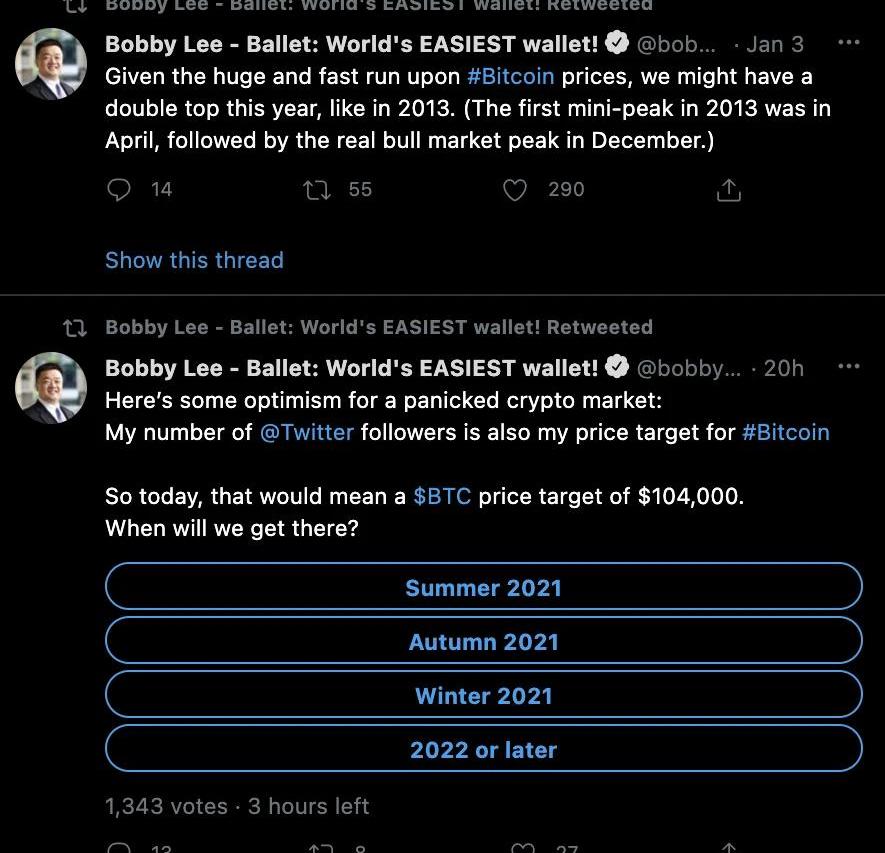This screenshot has height=853, width=885.
Task: Vote for Autumn 2021 in poll
Action: click(484, 640)
